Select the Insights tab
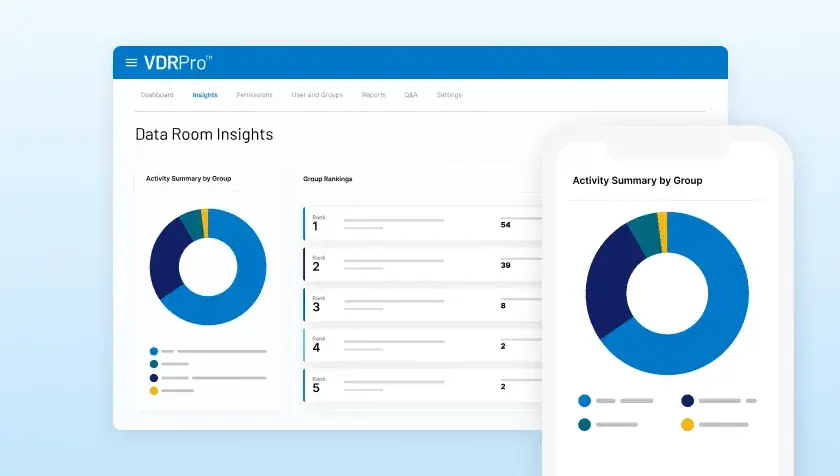840x476 pixels. 205,95
